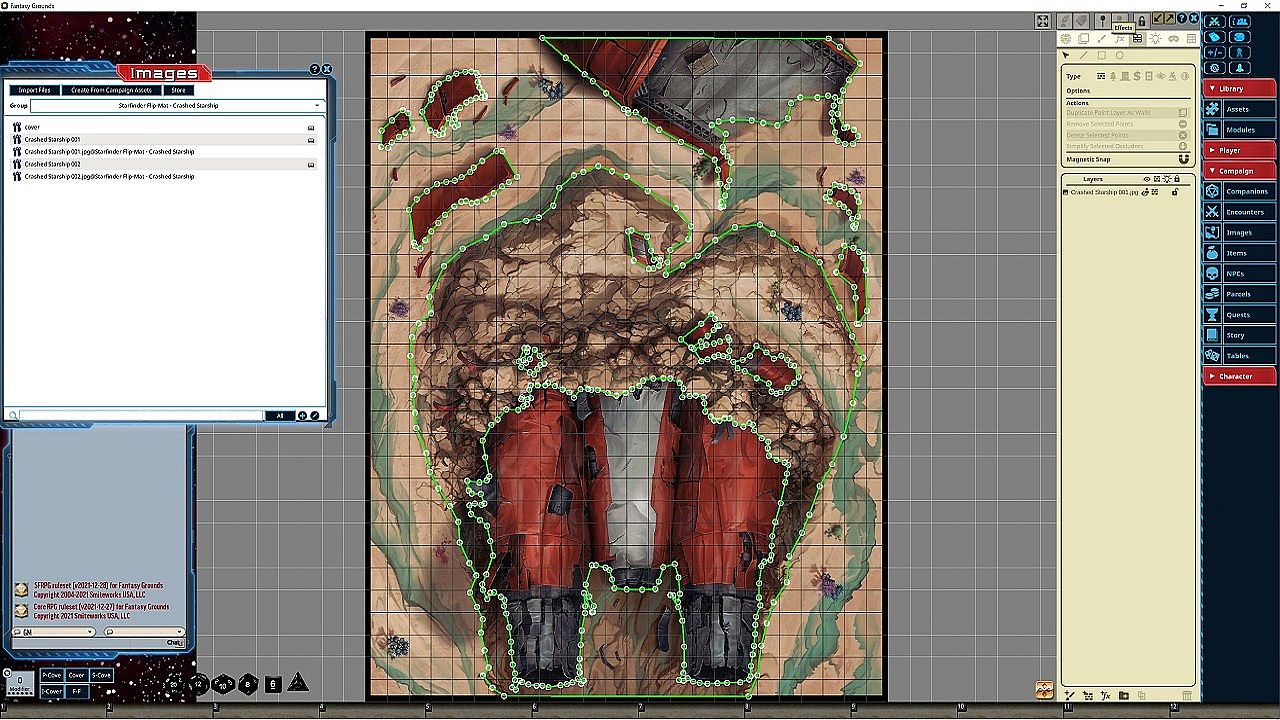Click the Import Files button
This screenshot has width=1280, height=720.
pos(35,90)
